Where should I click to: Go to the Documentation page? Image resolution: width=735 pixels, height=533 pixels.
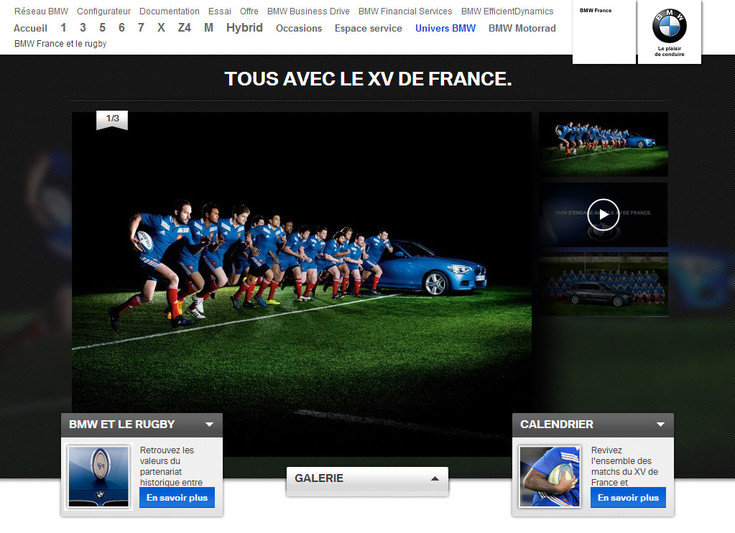point(169,11)
